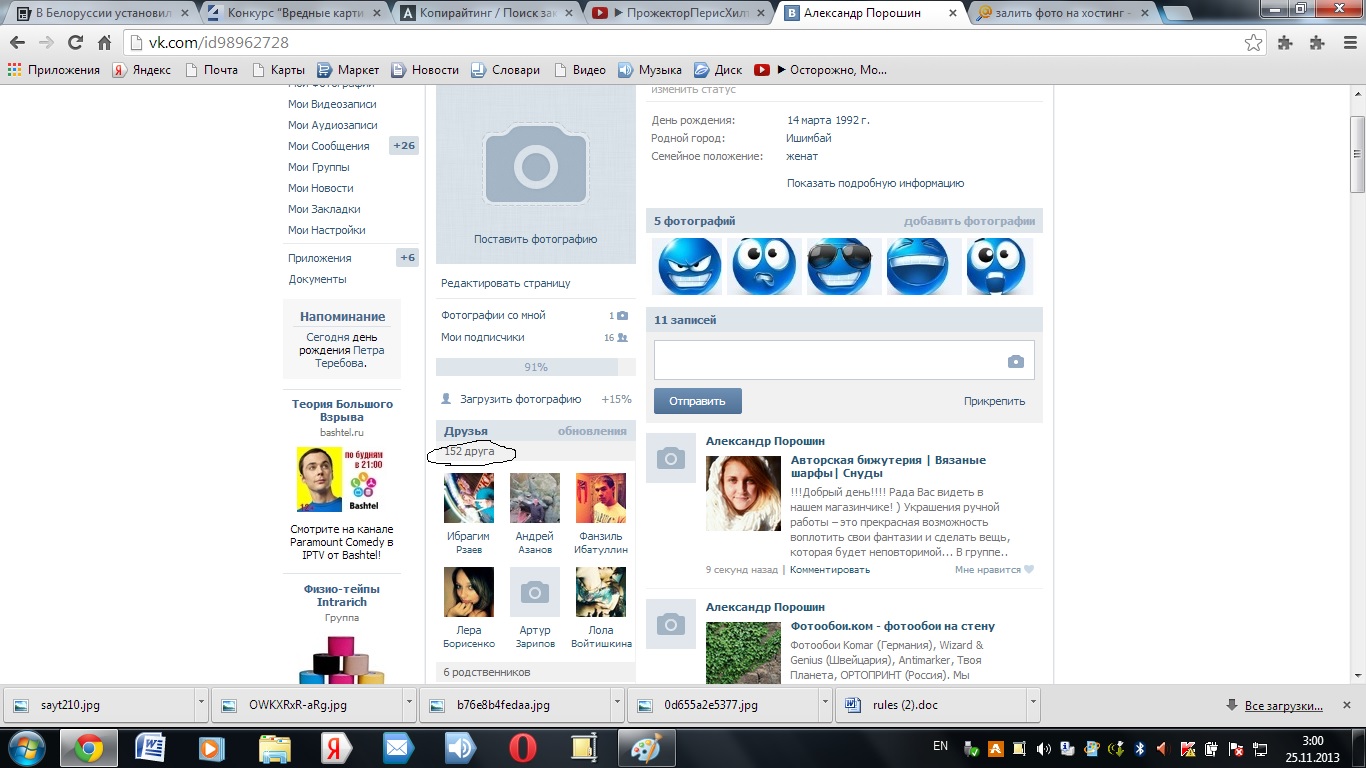
Task: Click the Прикрепить link
Action: 994,401
